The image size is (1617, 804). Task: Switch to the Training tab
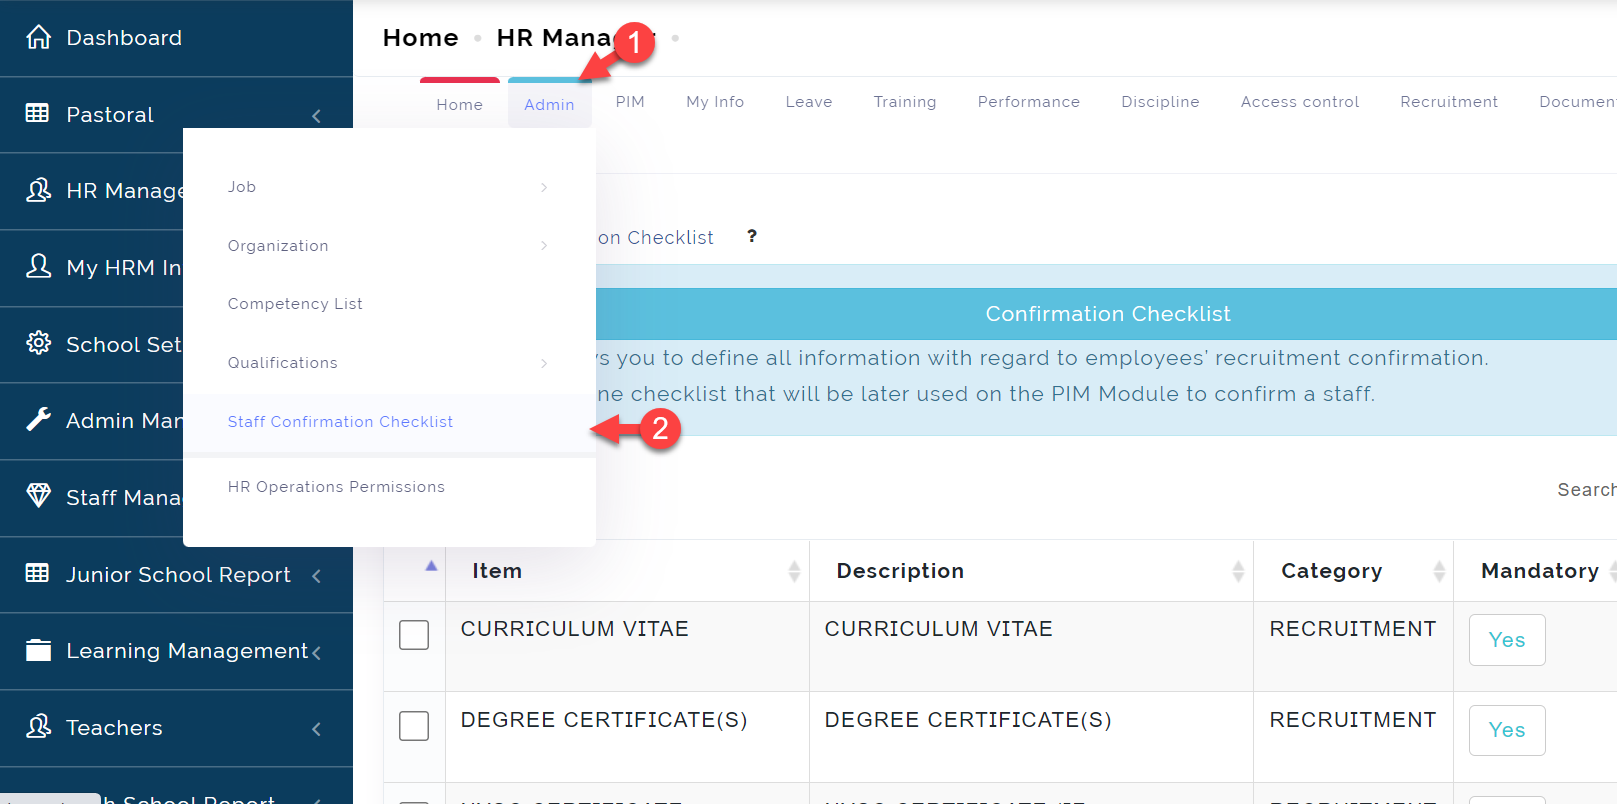(905, 102)
